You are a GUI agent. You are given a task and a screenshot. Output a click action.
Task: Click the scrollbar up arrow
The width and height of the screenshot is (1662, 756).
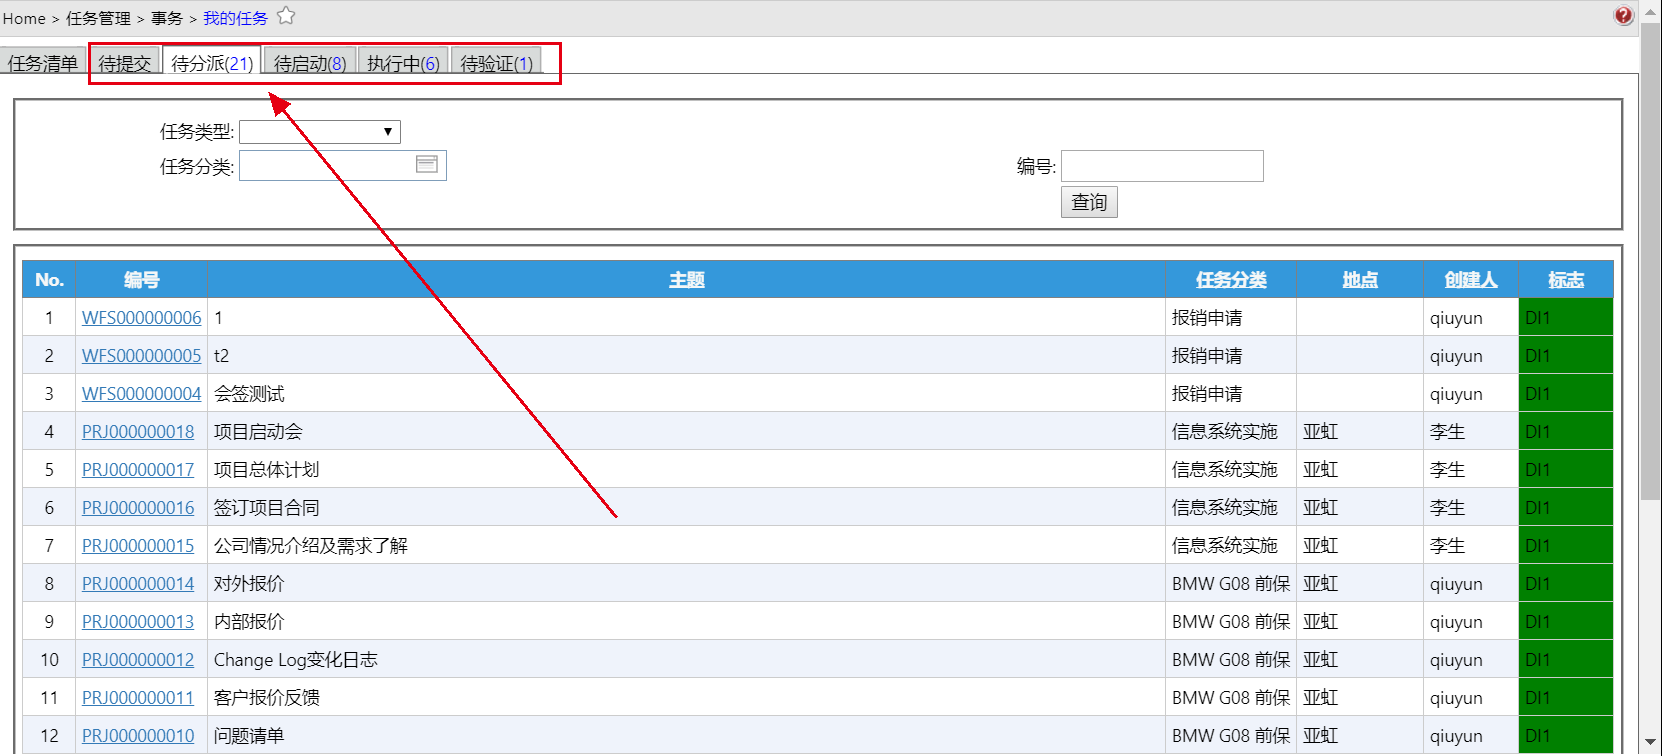[x=1651, y=12]
